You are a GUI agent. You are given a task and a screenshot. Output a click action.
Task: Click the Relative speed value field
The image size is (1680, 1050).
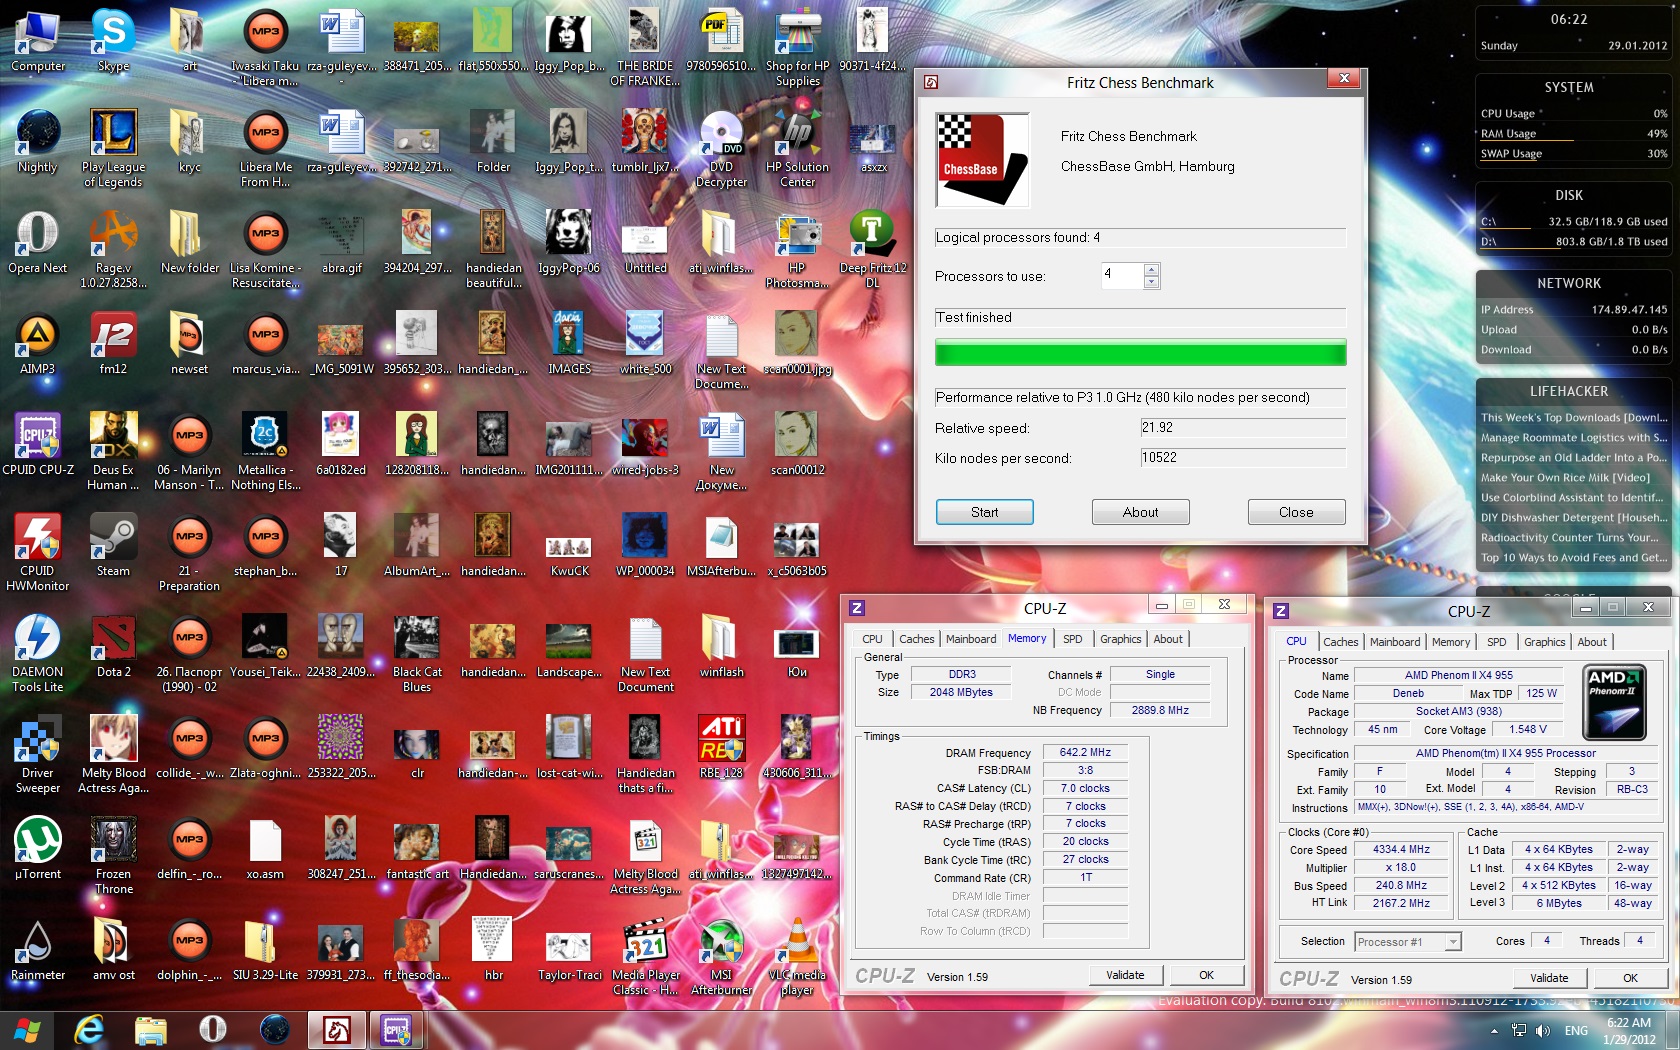[1243, 428]
